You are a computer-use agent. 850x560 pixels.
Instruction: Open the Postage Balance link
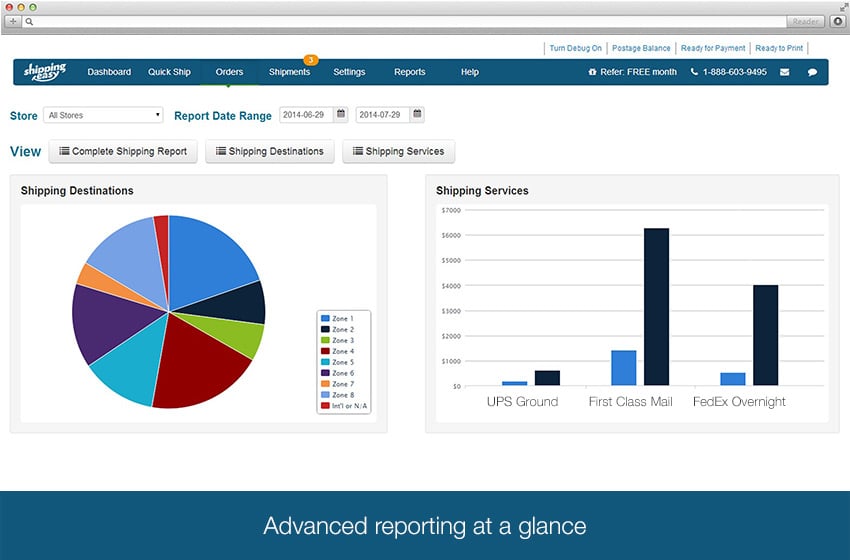(642, 48)
